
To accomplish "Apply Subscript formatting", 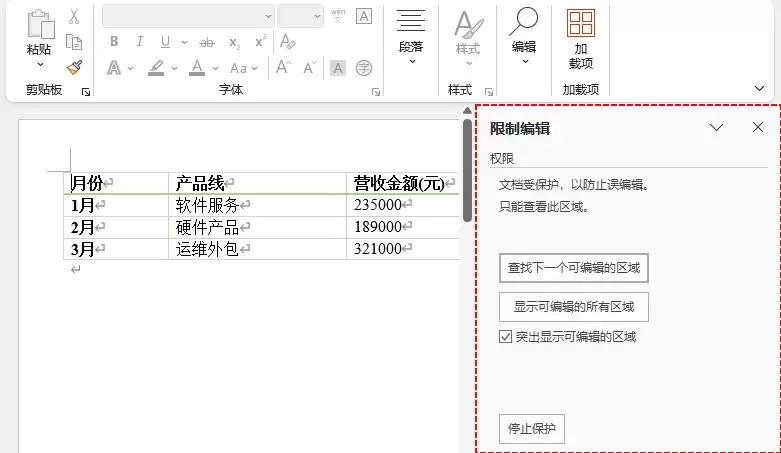I will 234,43.
